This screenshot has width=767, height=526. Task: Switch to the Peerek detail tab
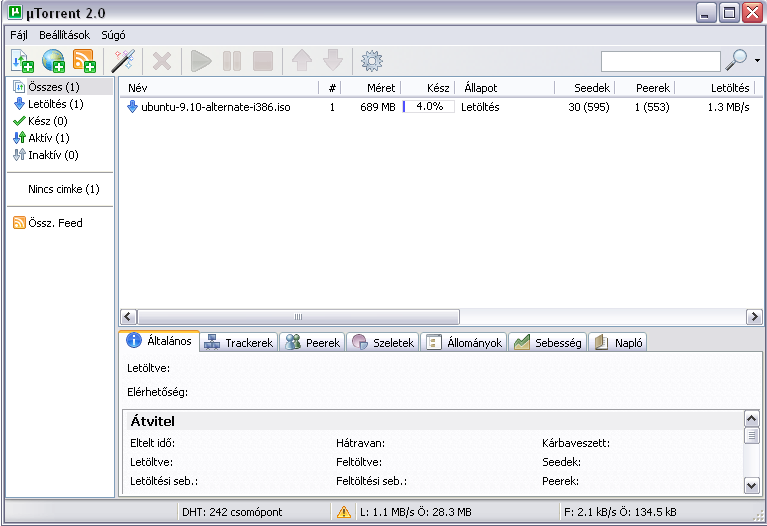coord(313,343)
